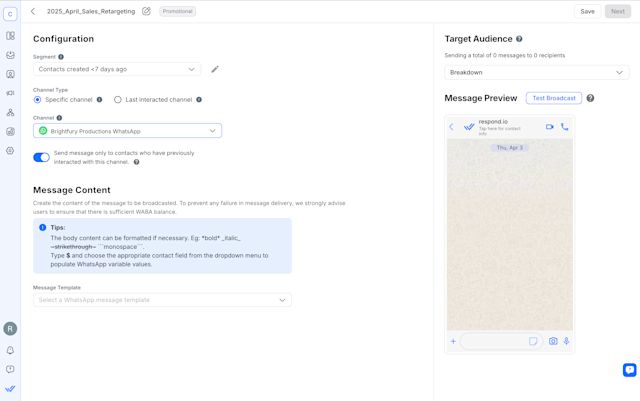Open the Workflows icon in sidebar
640x401 pixels.
click(x=10, y=112)
